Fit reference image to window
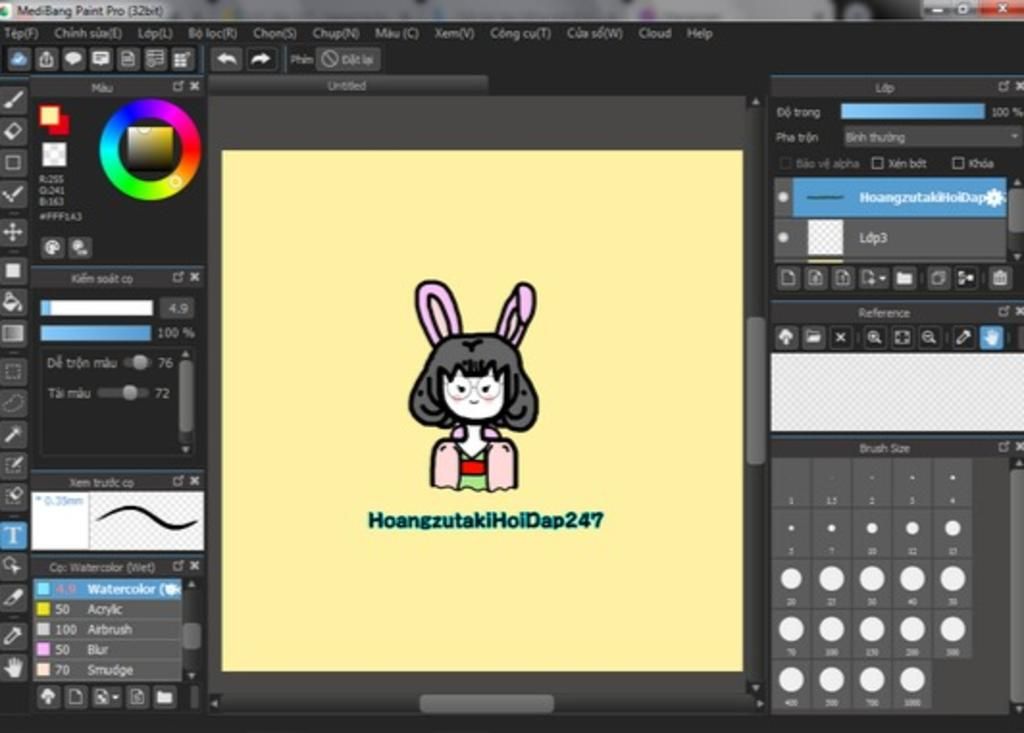This screenshot has width=1024, height=733. pos(902,337)
